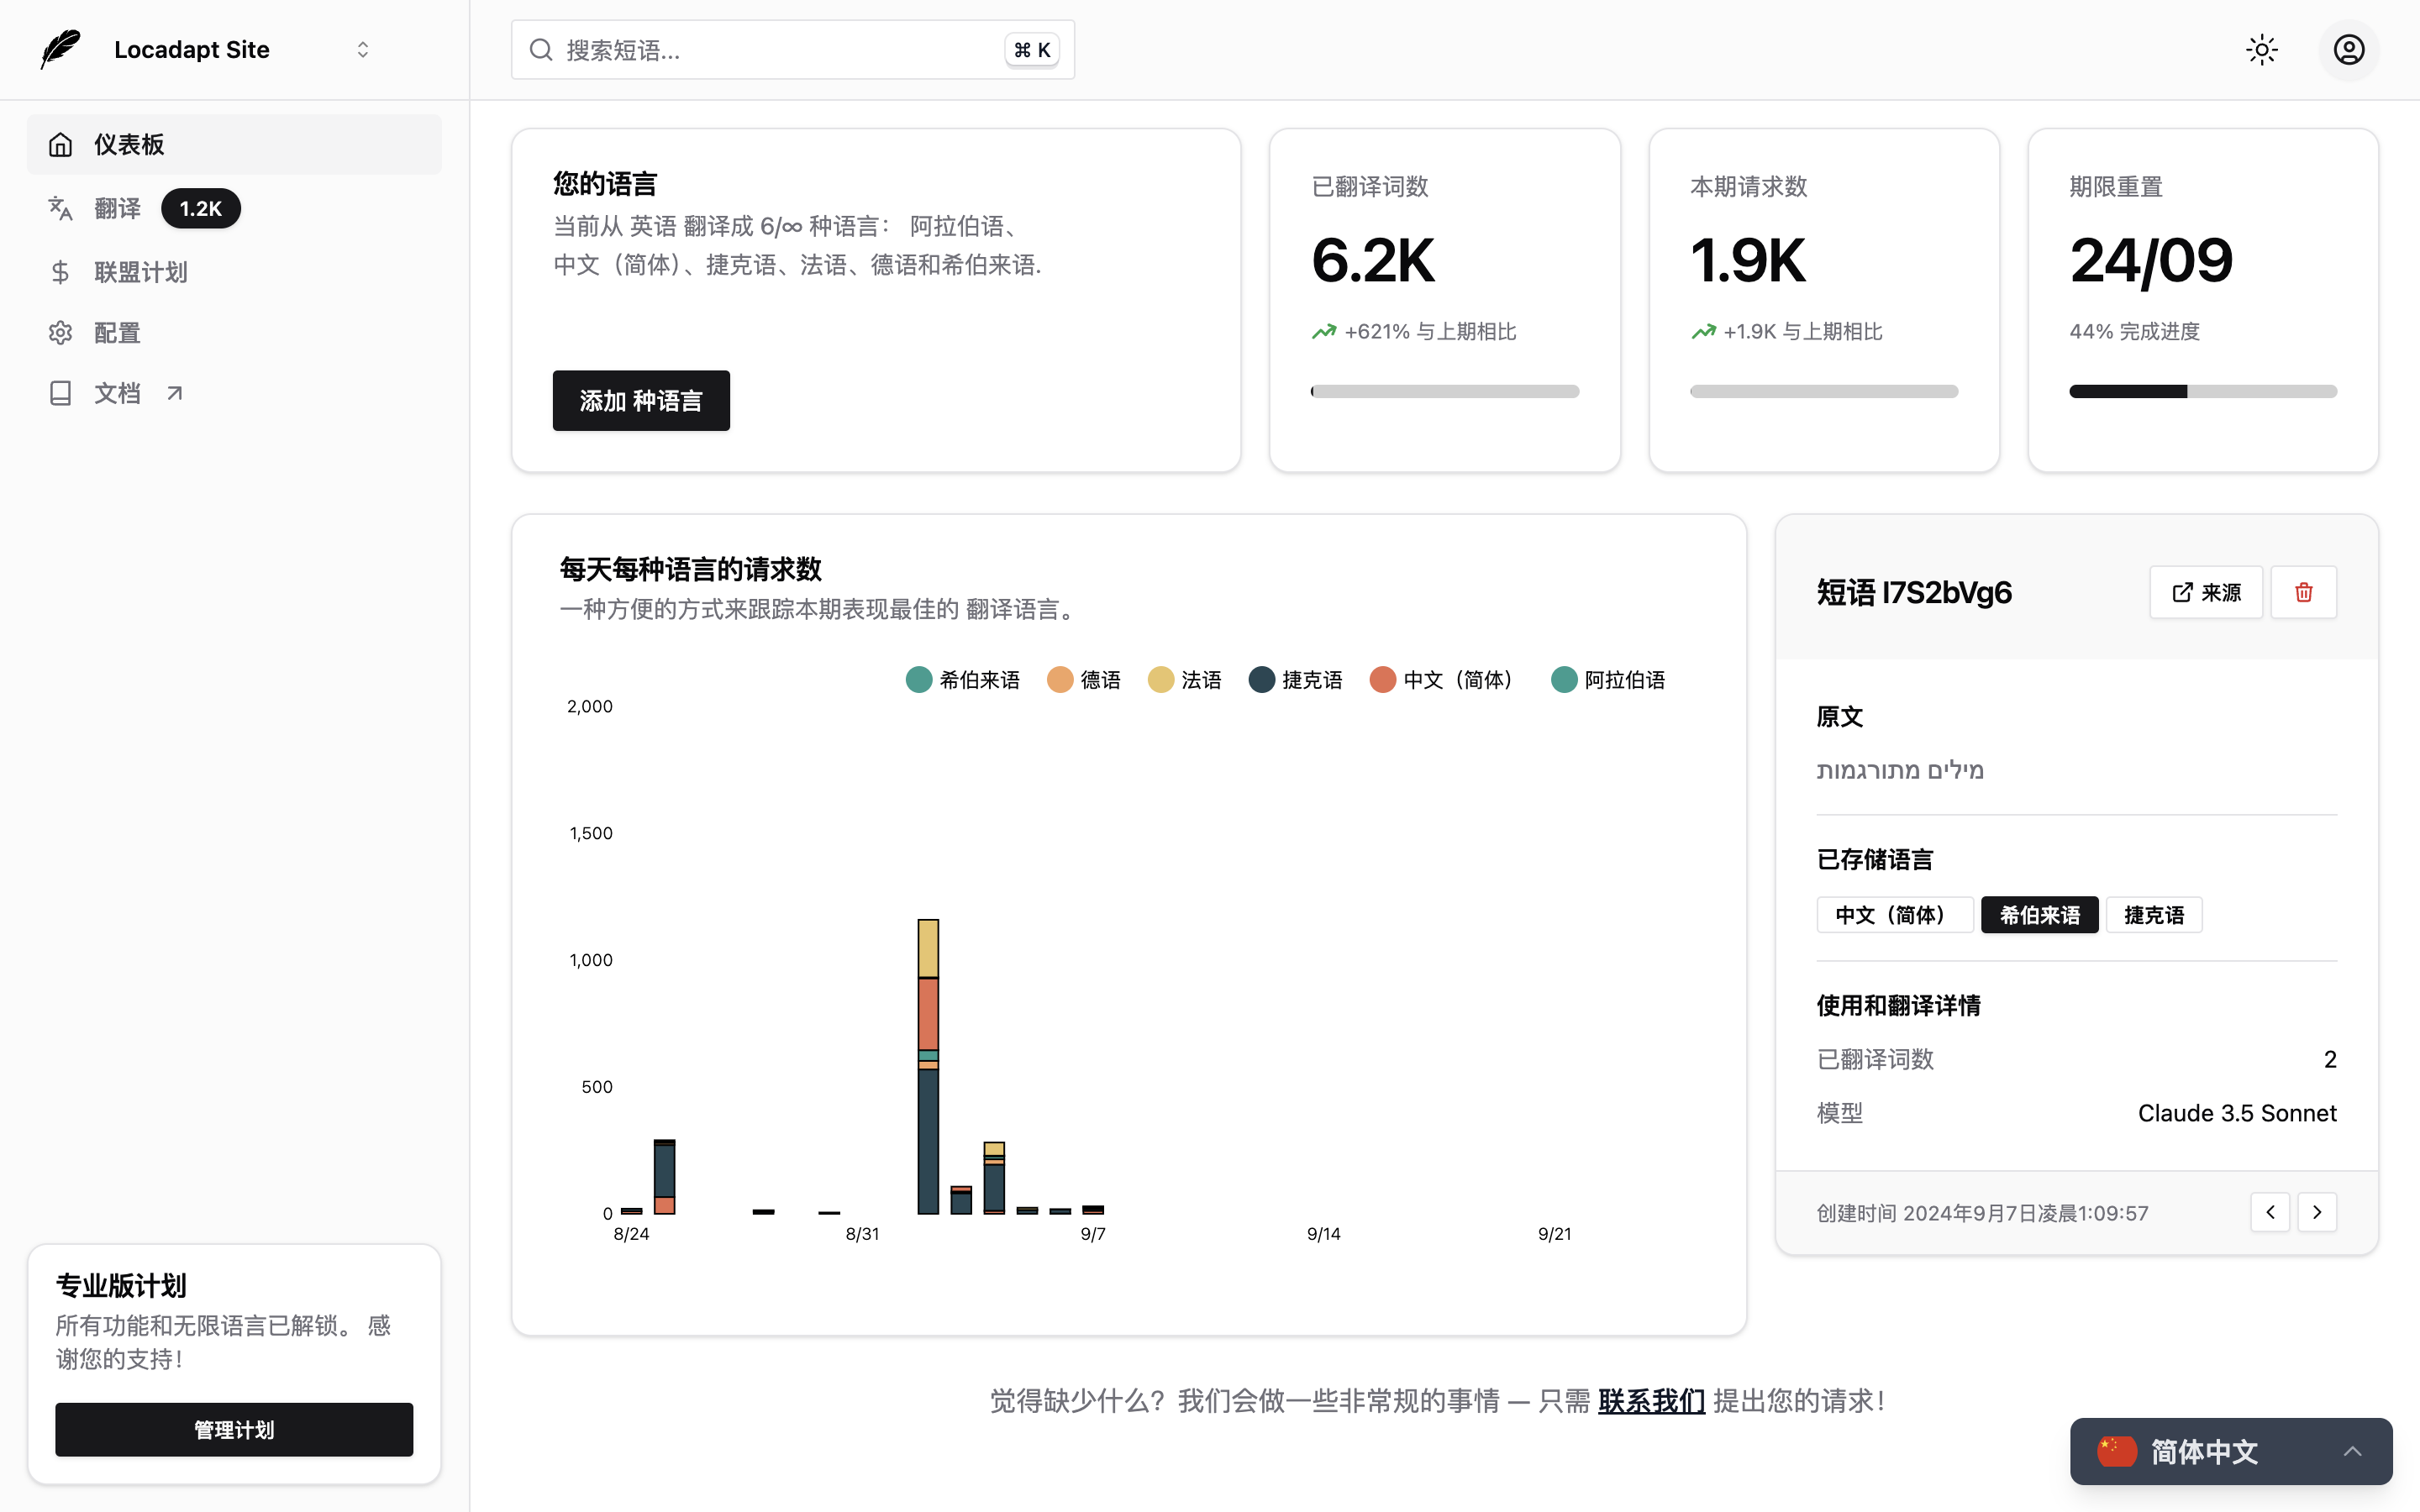
Task: Toggle 捷克语 series in chart legend
Action: [x=1296, y=680]
